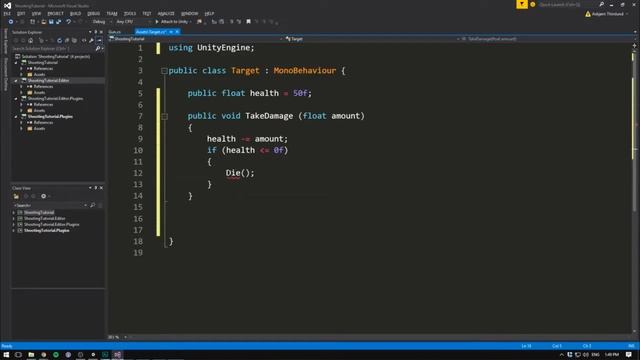Select ShootingTutorial.Editor in Class View
The width and height of the screenshot is (640, 360).
44,219
